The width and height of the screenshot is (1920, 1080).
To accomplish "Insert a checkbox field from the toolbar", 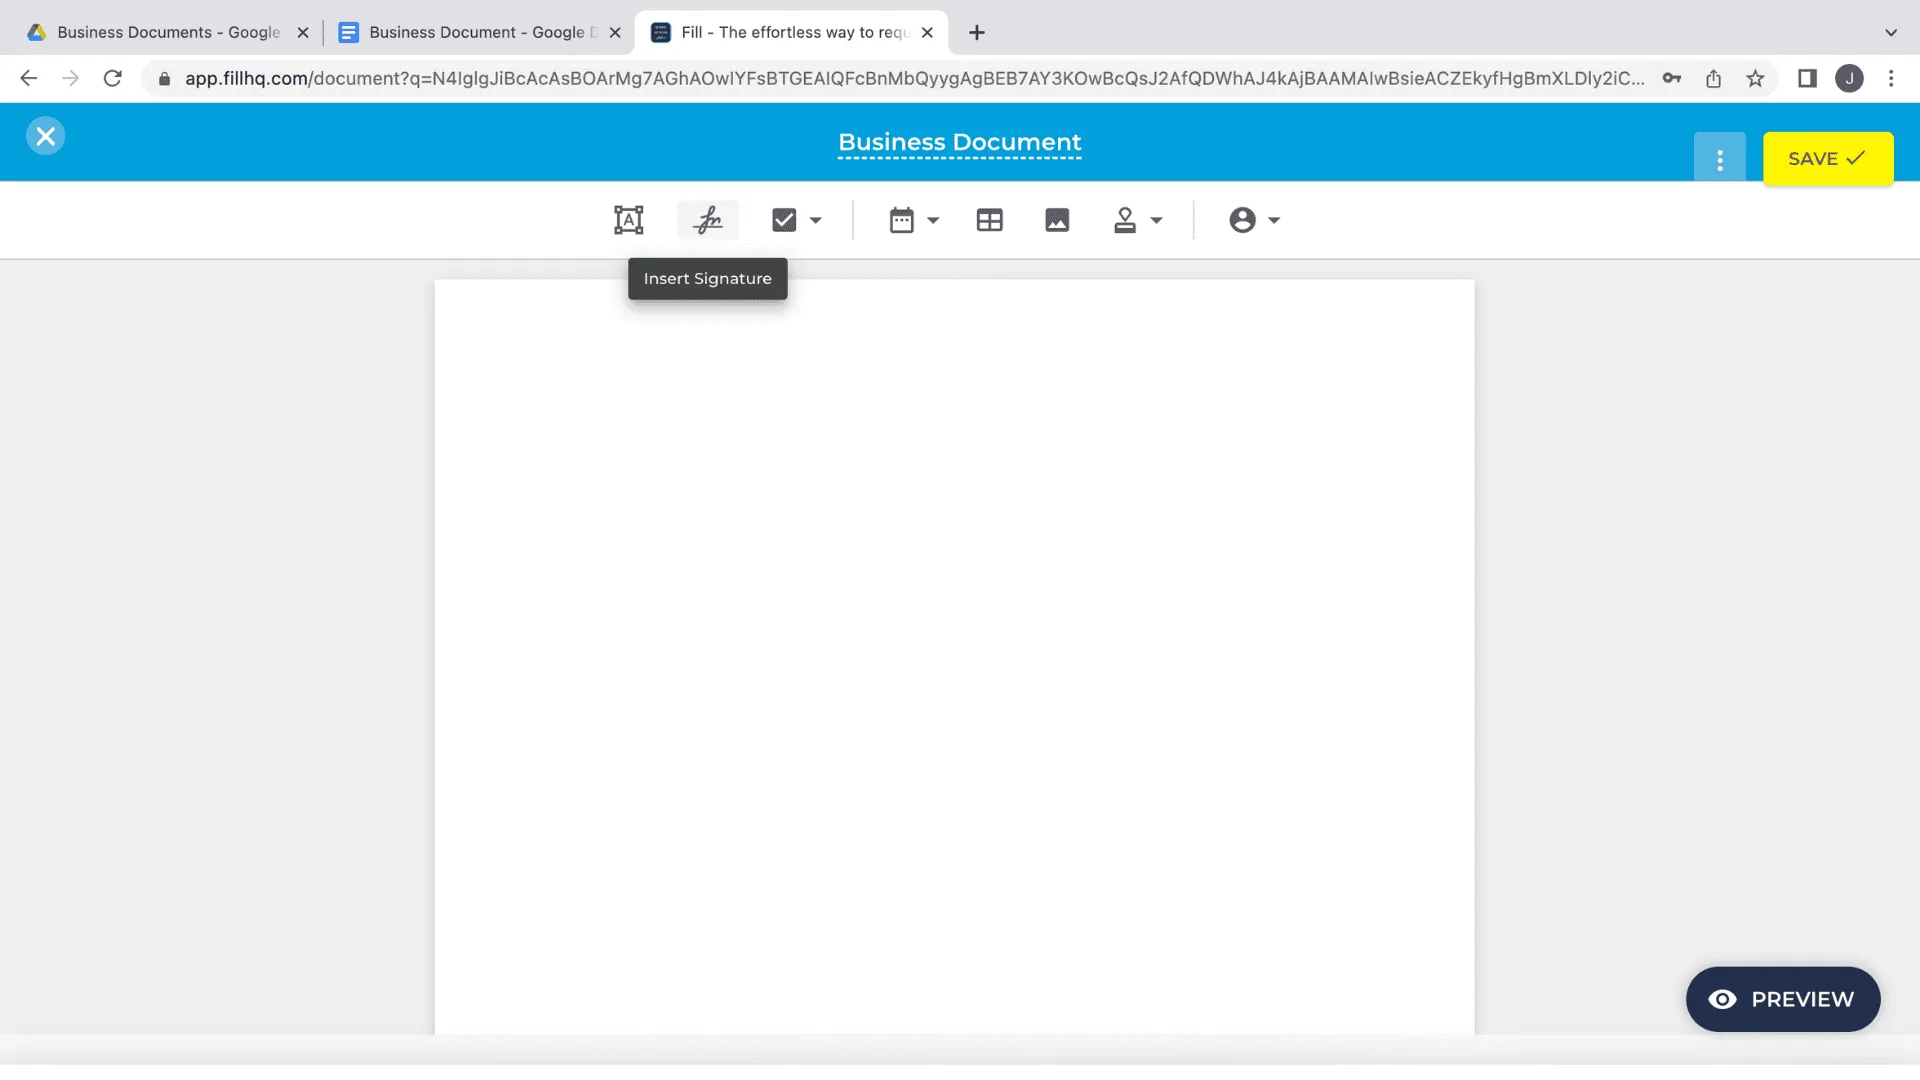I will click(784, 220).
